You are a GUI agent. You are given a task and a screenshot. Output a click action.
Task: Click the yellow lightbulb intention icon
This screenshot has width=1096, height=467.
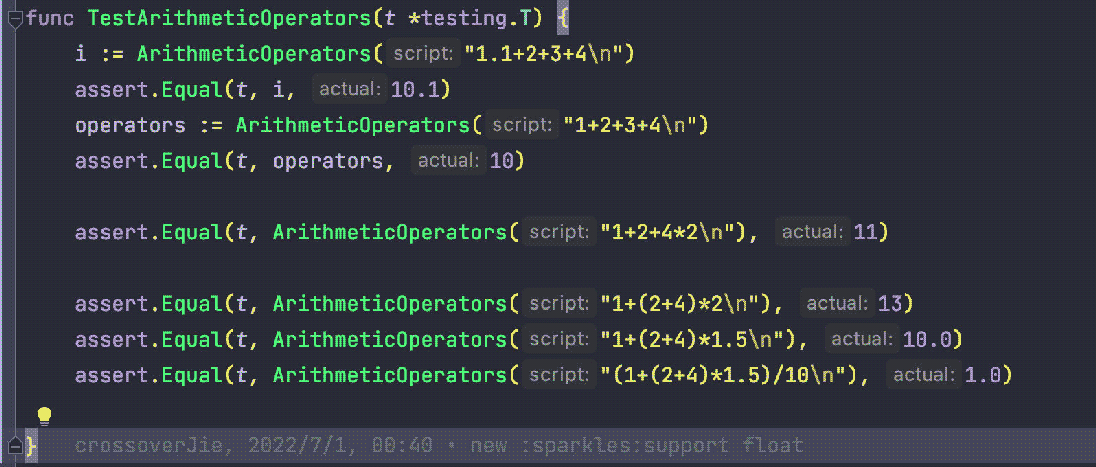(44, 415)
